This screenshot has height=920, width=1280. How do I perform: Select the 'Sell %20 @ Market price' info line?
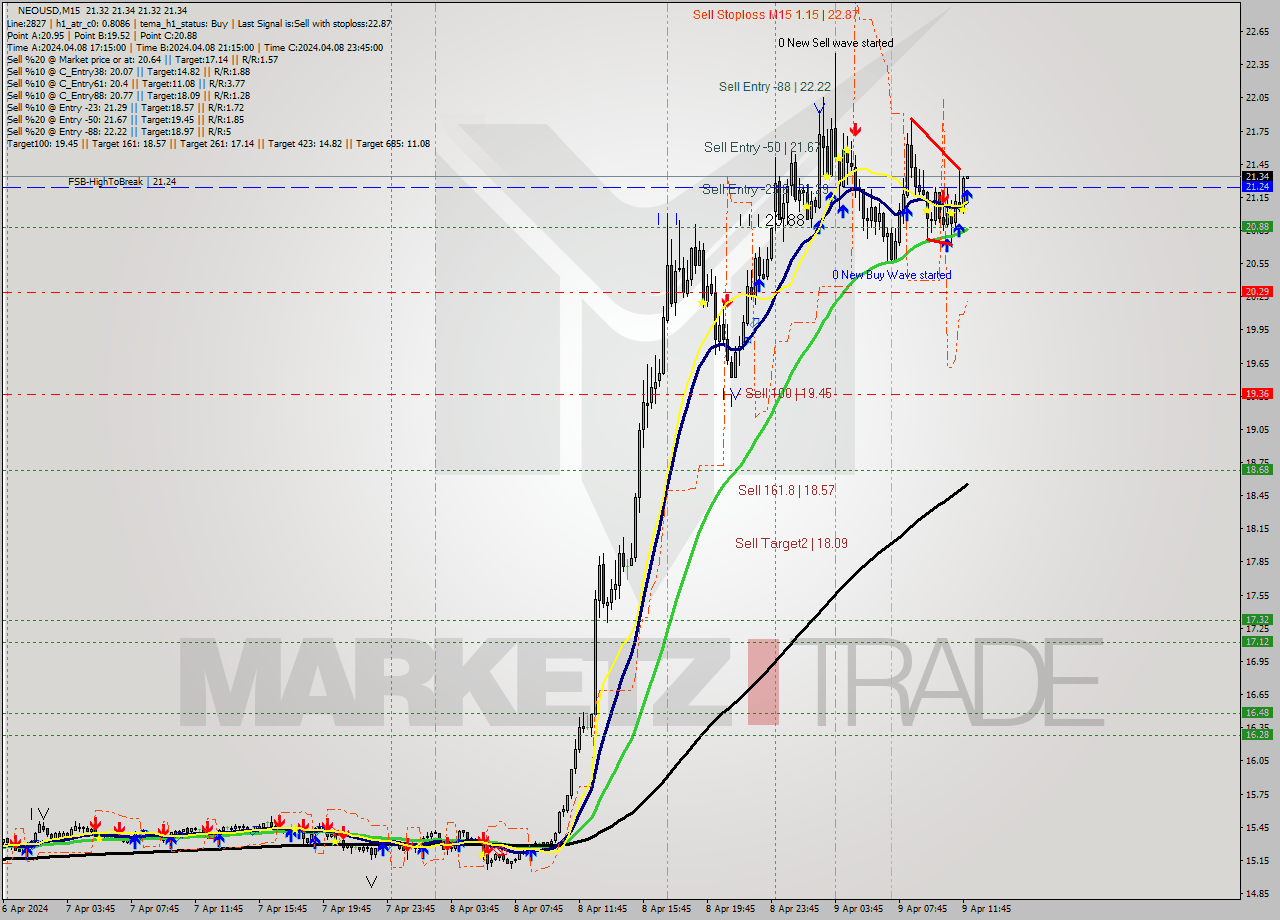(x=142, y=59)
